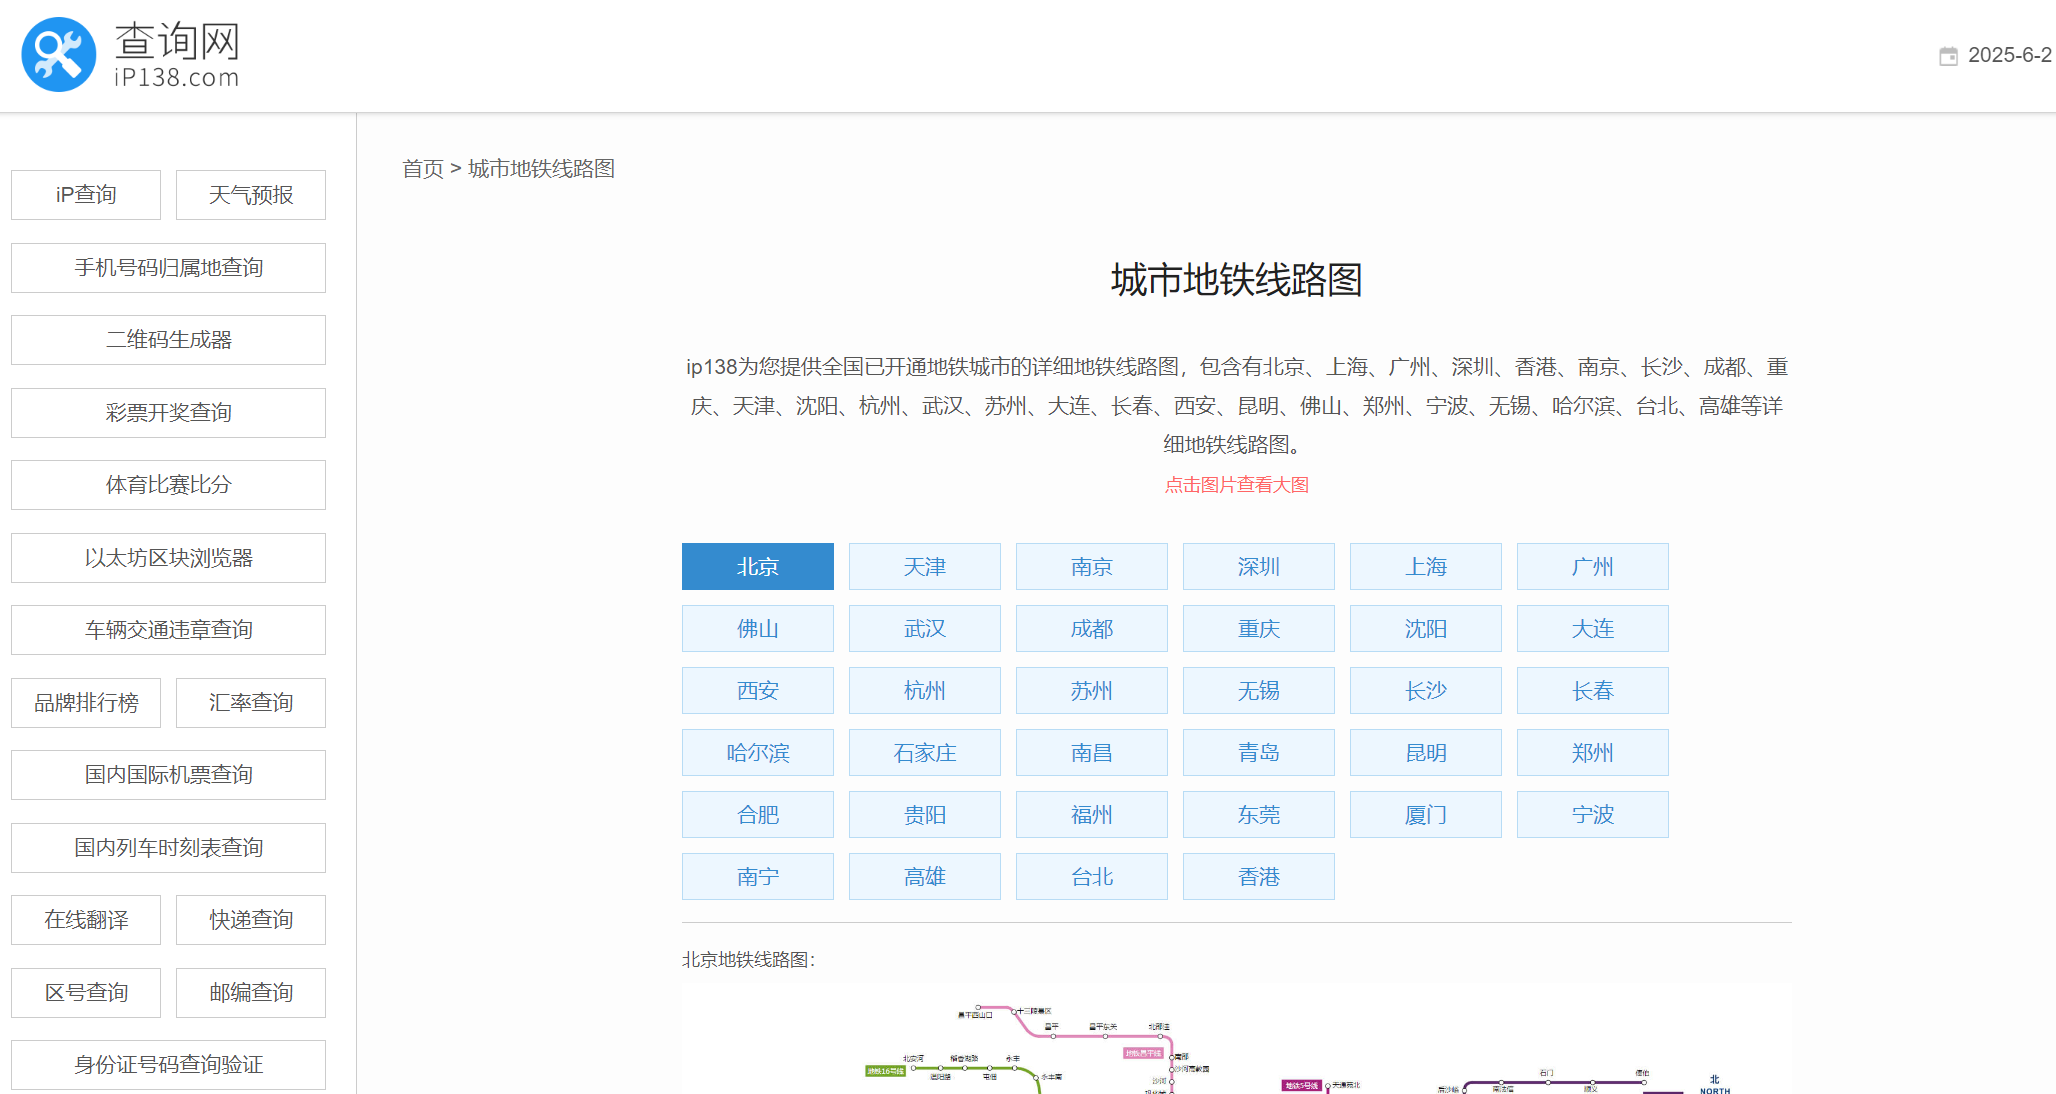Click the 快递查询 sidebar button

250,920
